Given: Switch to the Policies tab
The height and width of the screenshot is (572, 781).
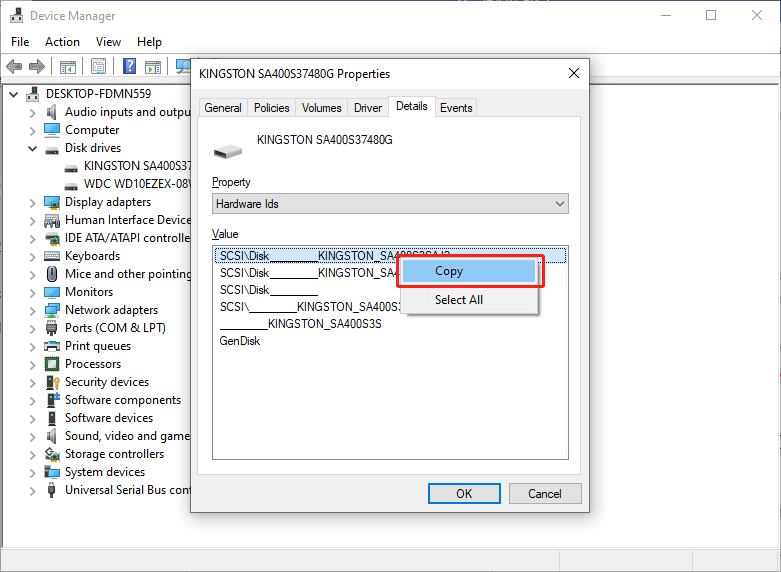Looking at the screenshot, I should (271, 108).
